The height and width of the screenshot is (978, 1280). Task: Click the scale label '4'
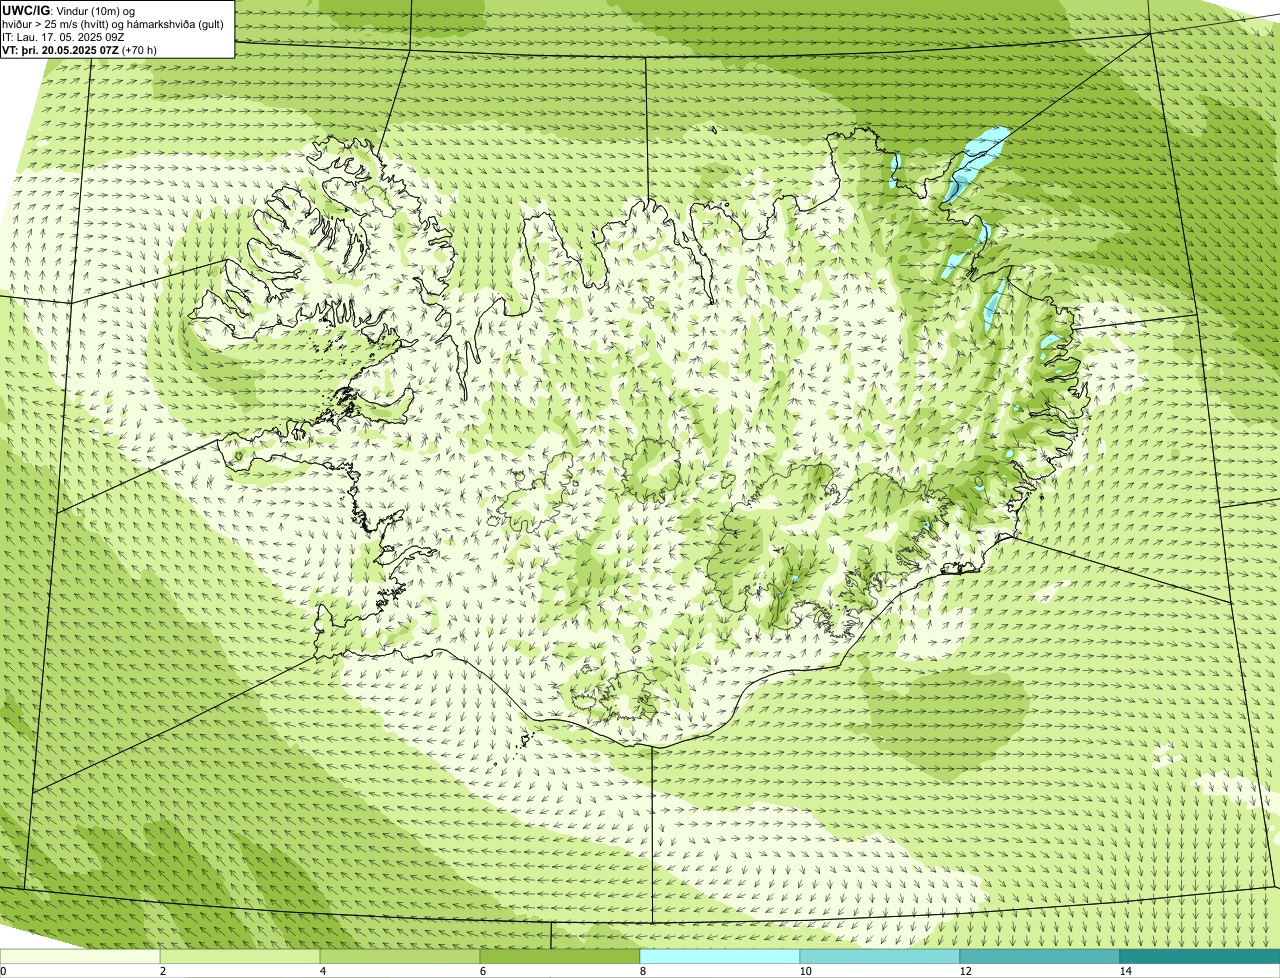pyautogui.click(x=322, y=971)
